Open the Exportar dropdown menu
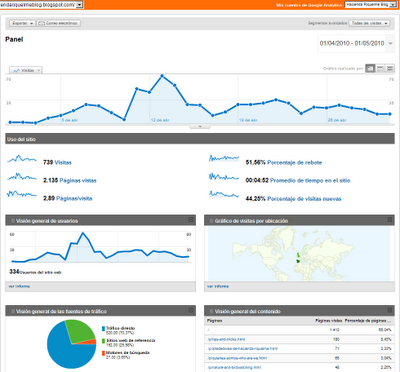Viewport: 400px width, 372px height. pyautogui.click(x=22, y=23)
